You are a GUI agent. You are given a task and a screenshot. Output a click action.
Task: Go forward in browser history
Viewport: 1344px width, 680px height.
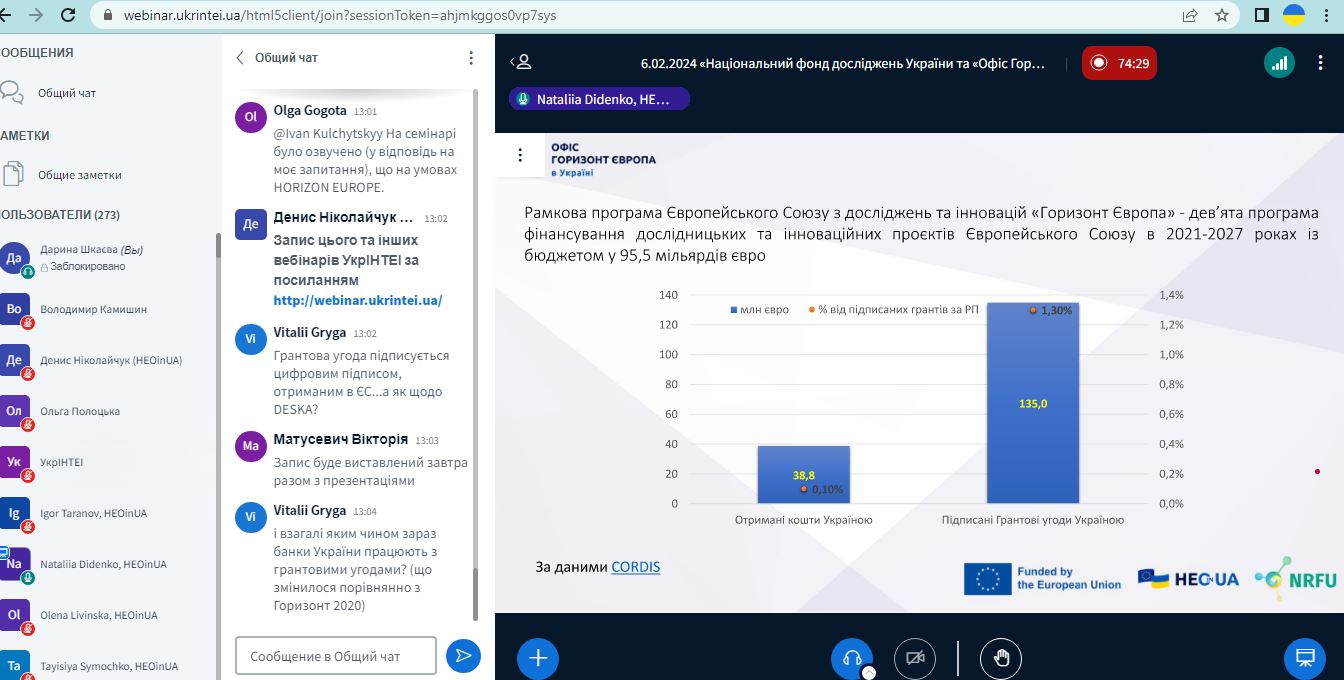point(36,15)
